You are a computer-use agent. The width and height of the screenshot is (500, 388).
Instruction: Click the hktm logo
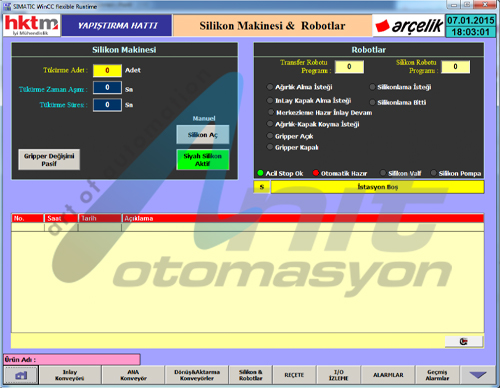click(32, 25)
